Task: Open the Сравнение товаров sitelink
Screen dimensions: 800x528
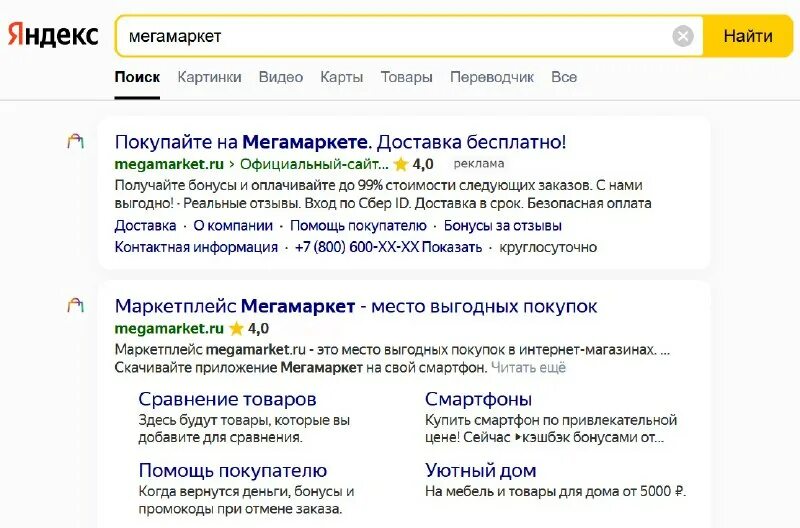Action: pos(227,399)
